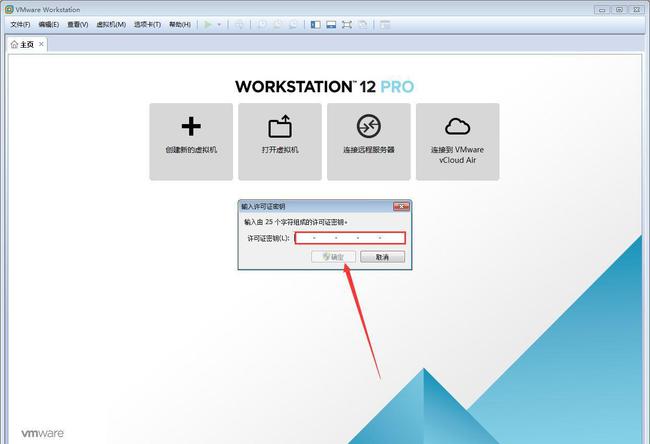Open the 帮助(H) menu

(179, 24)
